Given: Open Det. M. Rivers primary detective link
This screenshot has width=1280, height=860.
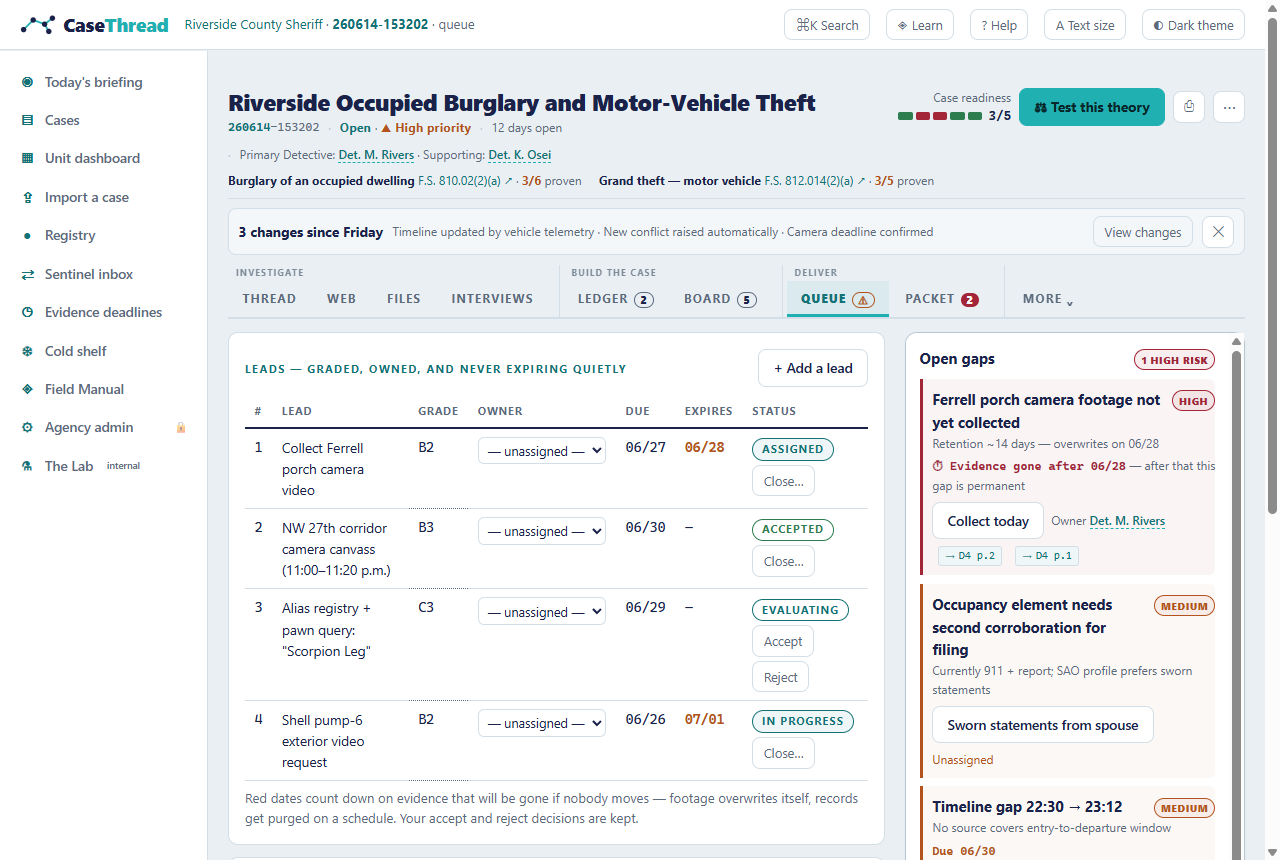Looking at the screenshot, I should [376, 155].
